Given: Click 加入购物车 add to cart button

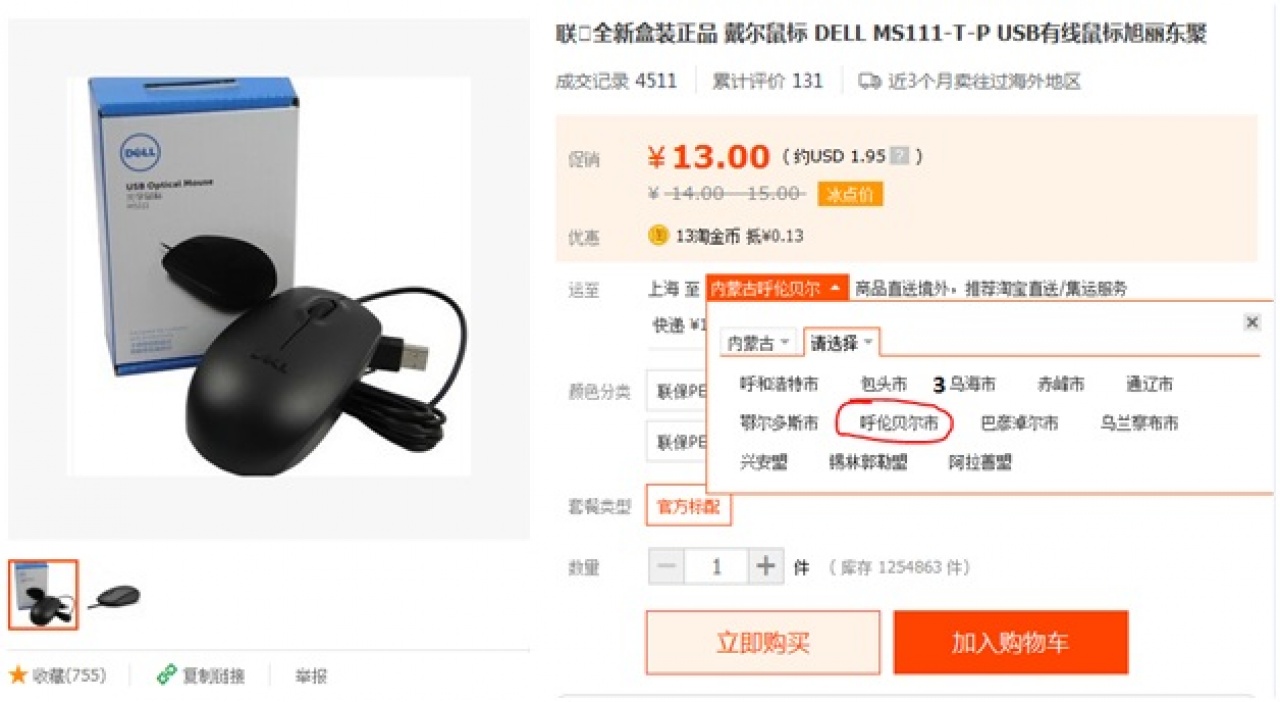Looking at the screenshot, I should pos(1011,643).
